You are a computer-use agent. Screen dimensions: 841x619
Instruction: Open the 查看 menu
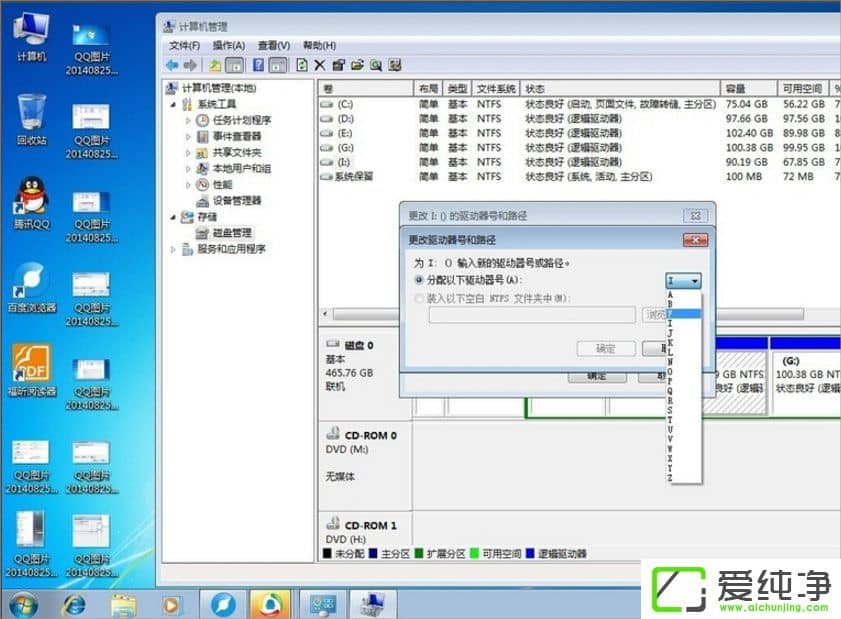[x=275, y=45]
